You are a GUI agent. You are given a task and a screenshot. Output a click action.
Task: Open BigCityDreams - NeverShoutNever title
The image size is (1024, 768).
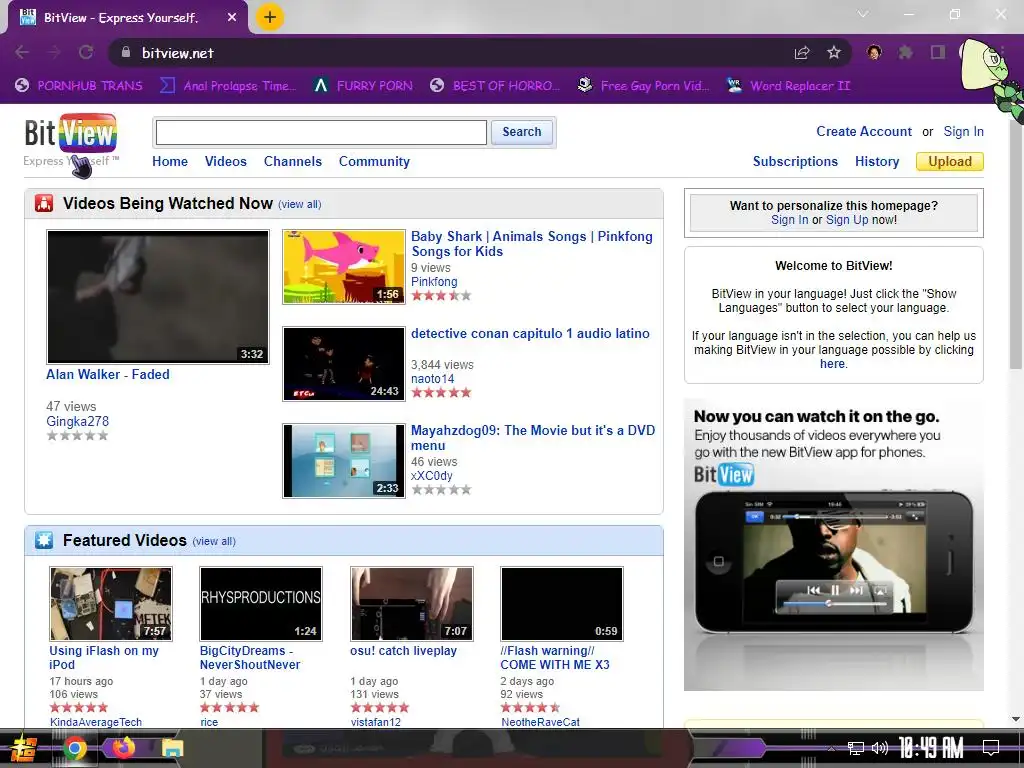(x=249, y=658)
